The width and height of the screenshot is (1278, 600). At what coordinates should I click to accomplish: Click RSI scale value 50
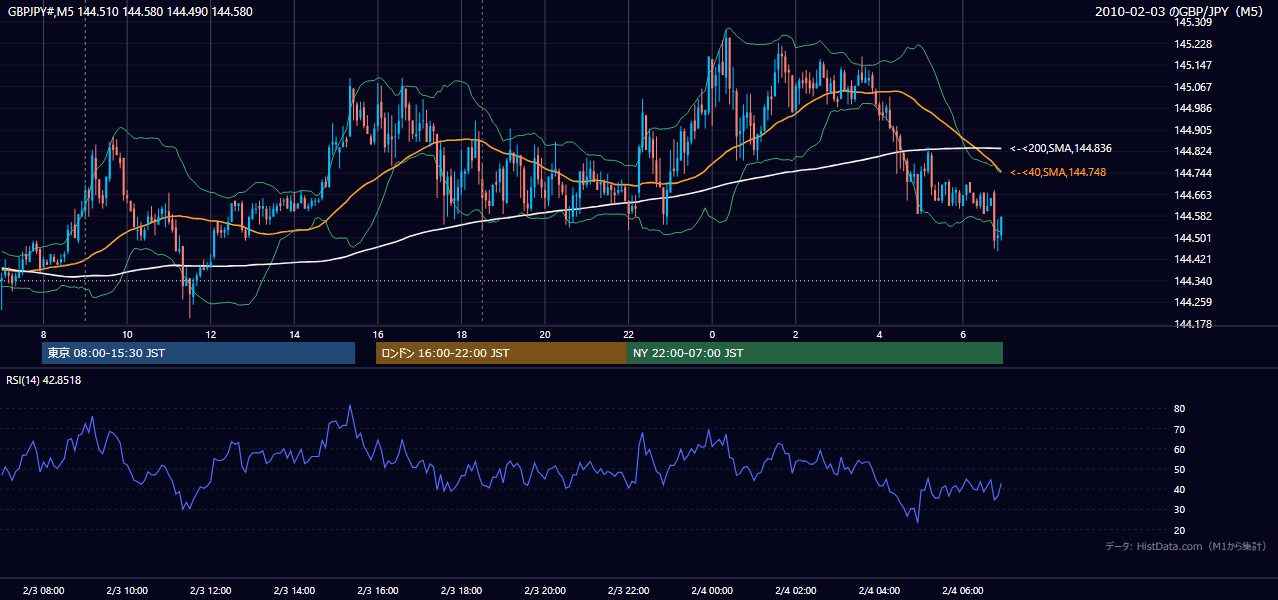coord(1180,469)
